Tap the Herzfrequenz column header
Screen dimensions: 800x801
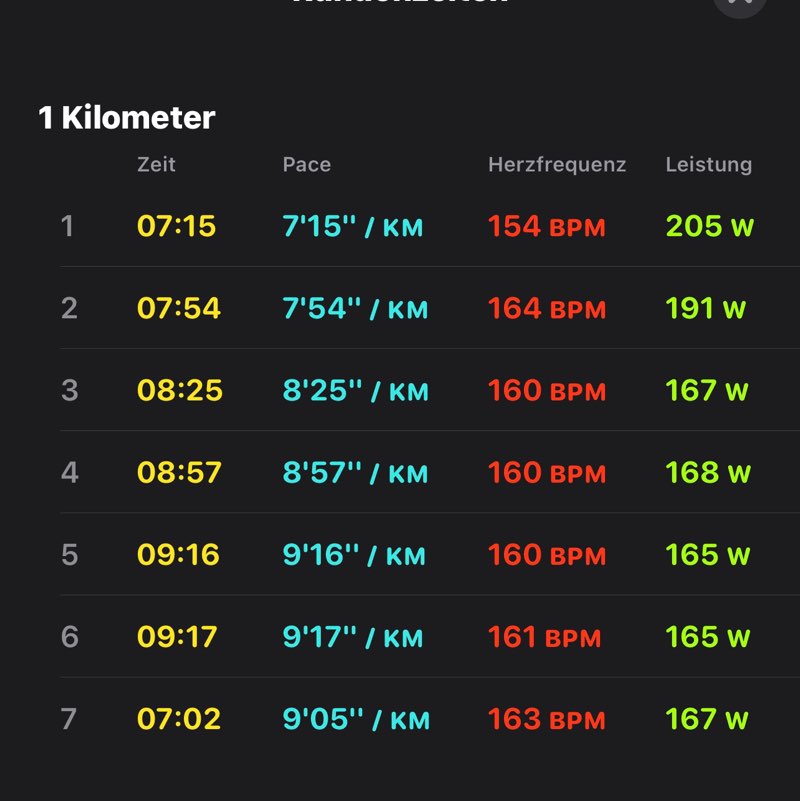557,164
